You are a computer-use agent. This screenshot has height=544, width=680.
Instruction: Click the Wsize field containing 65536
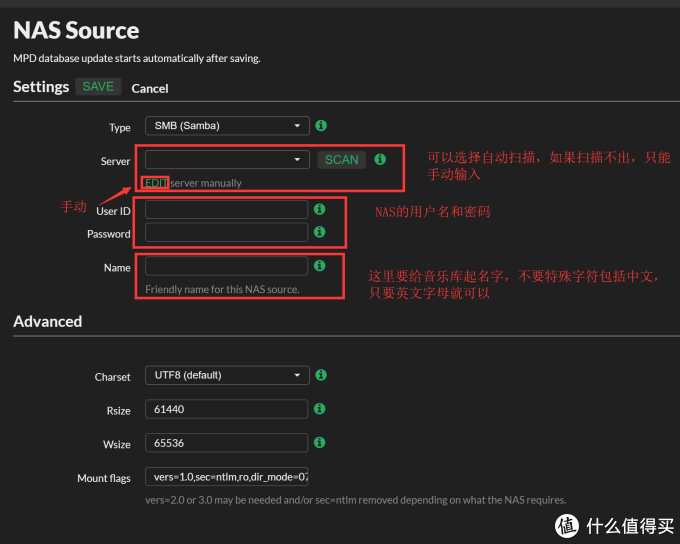(x=226, y=443)
